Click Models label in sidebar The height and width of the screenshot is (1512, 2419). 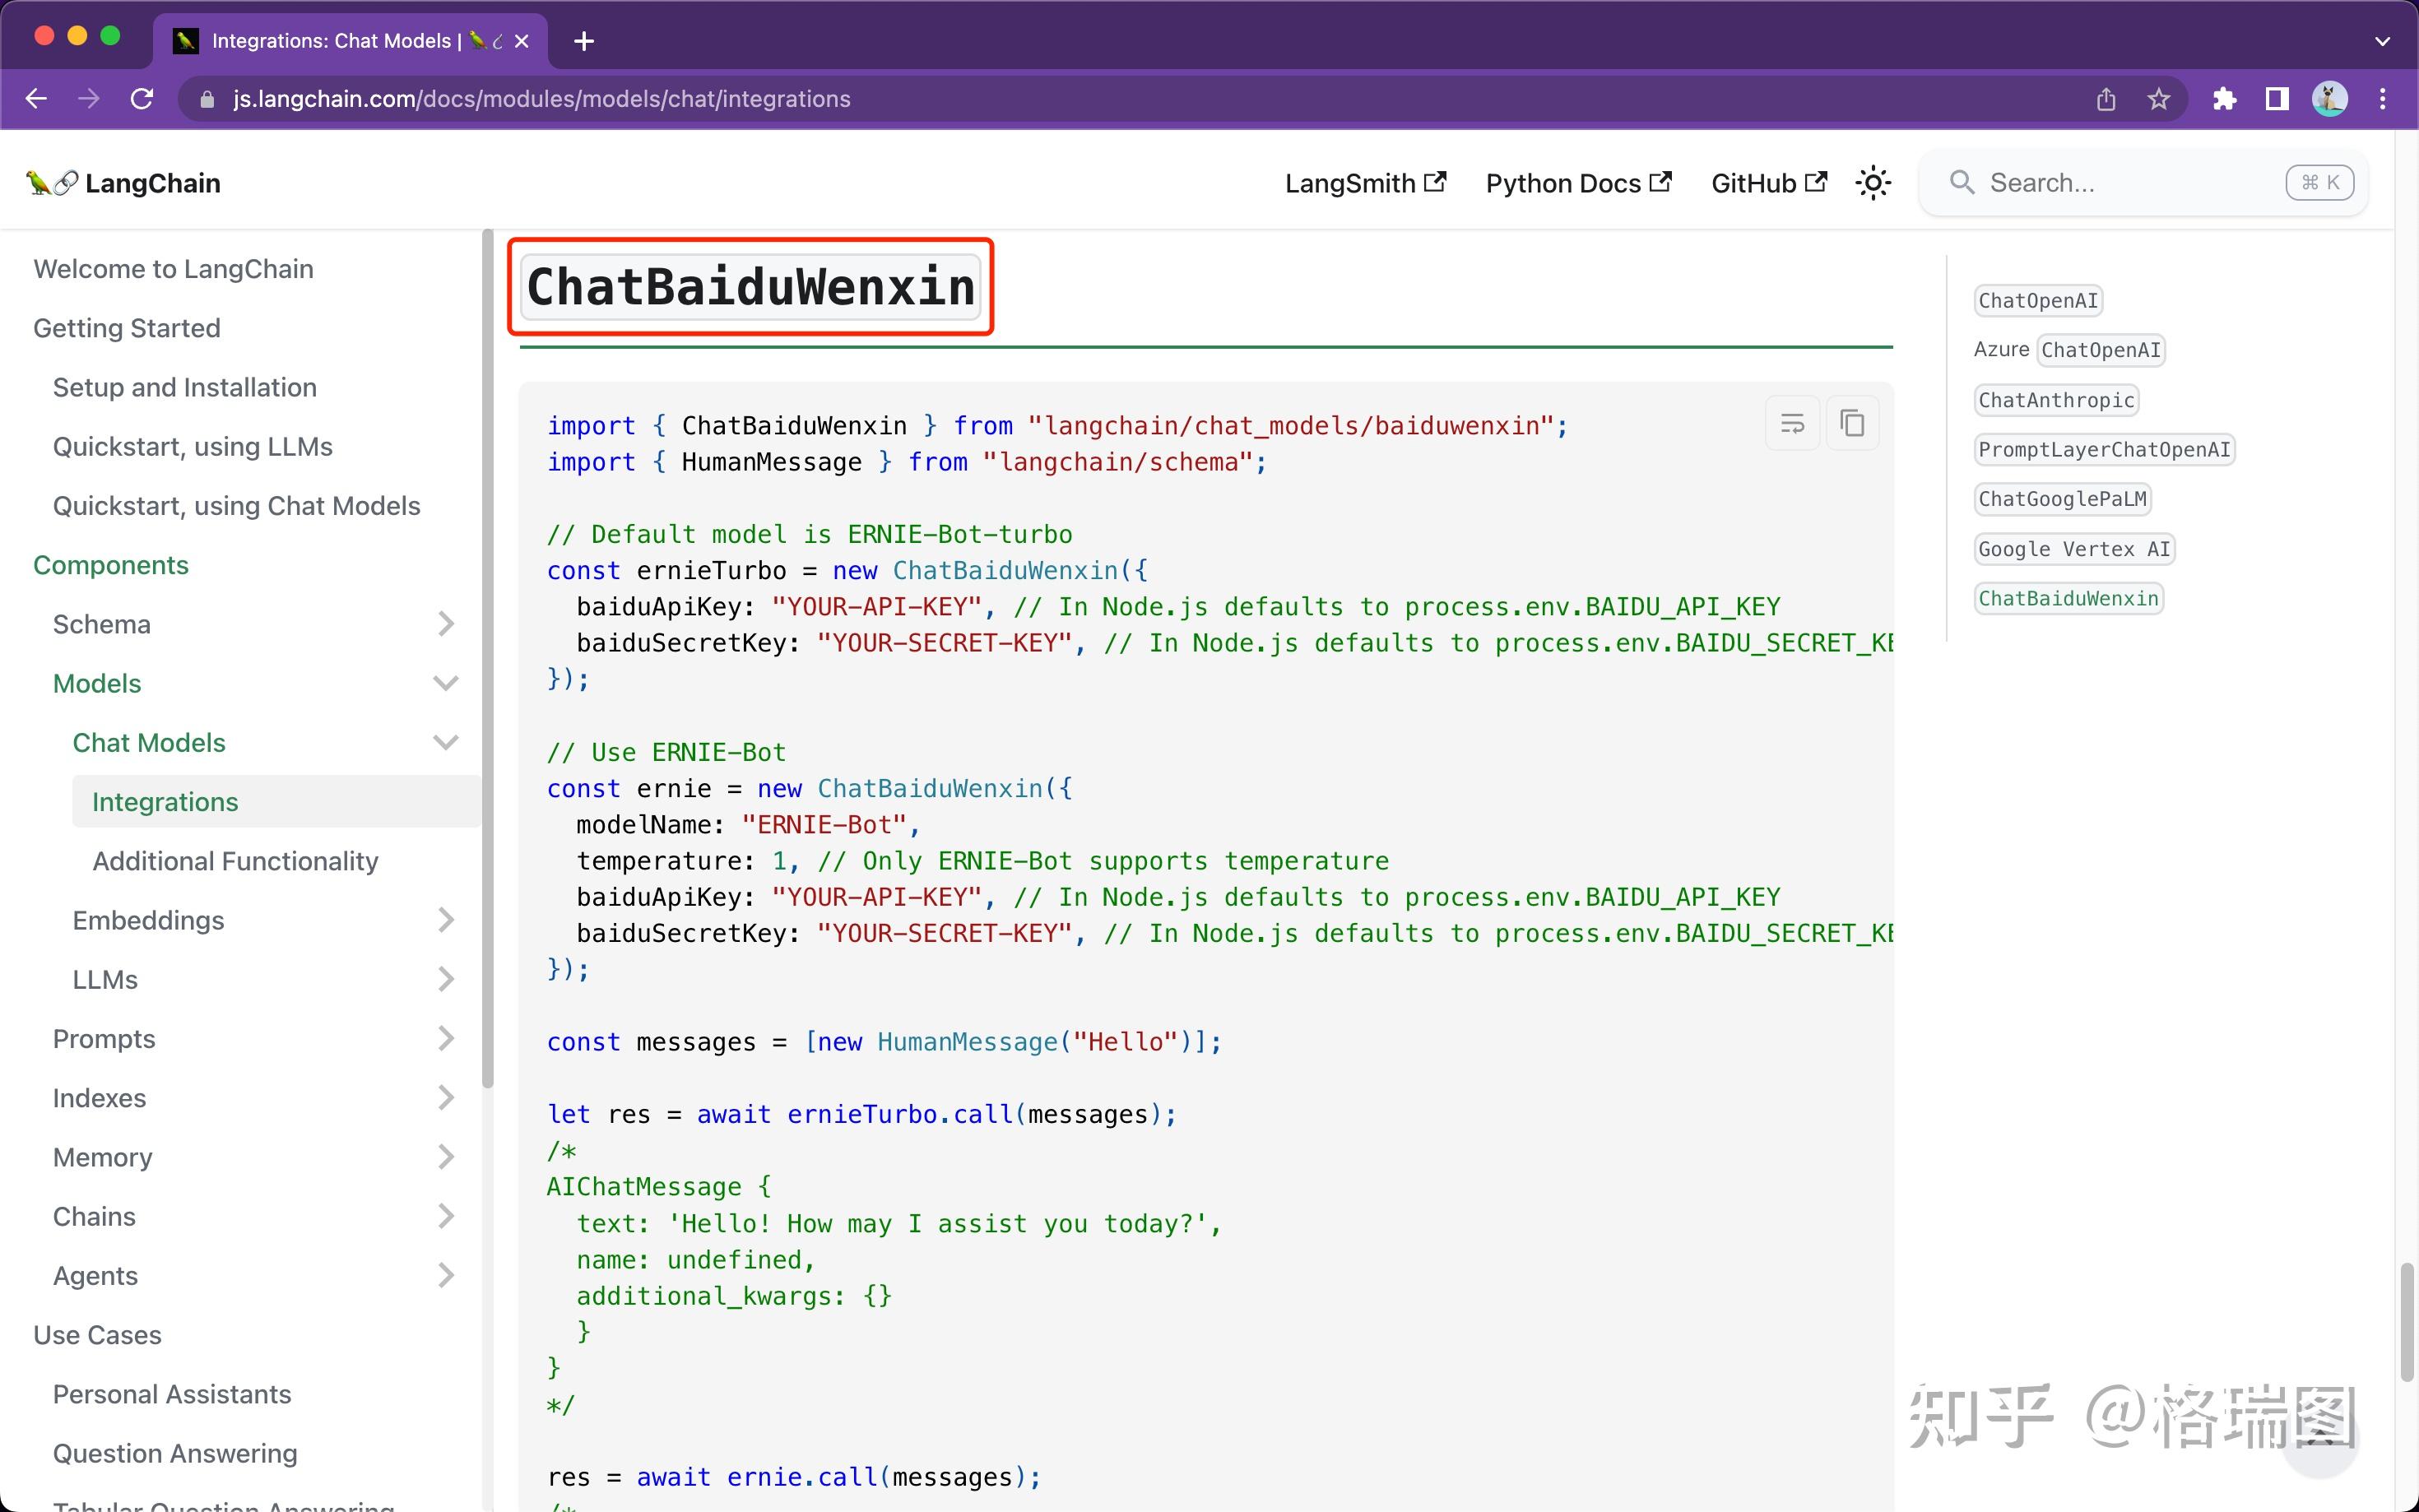click(97, 683)
